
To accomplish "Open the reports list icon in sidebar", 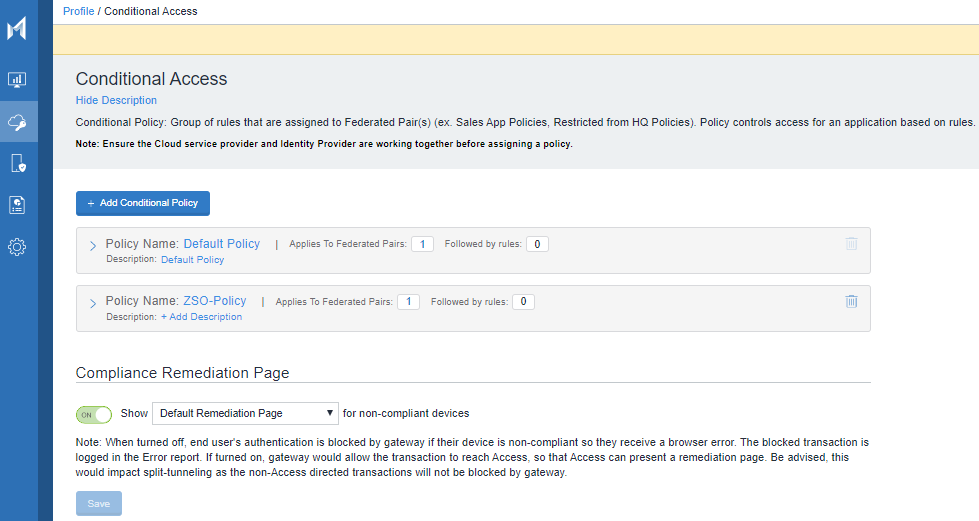I will (x=17, y=205).
